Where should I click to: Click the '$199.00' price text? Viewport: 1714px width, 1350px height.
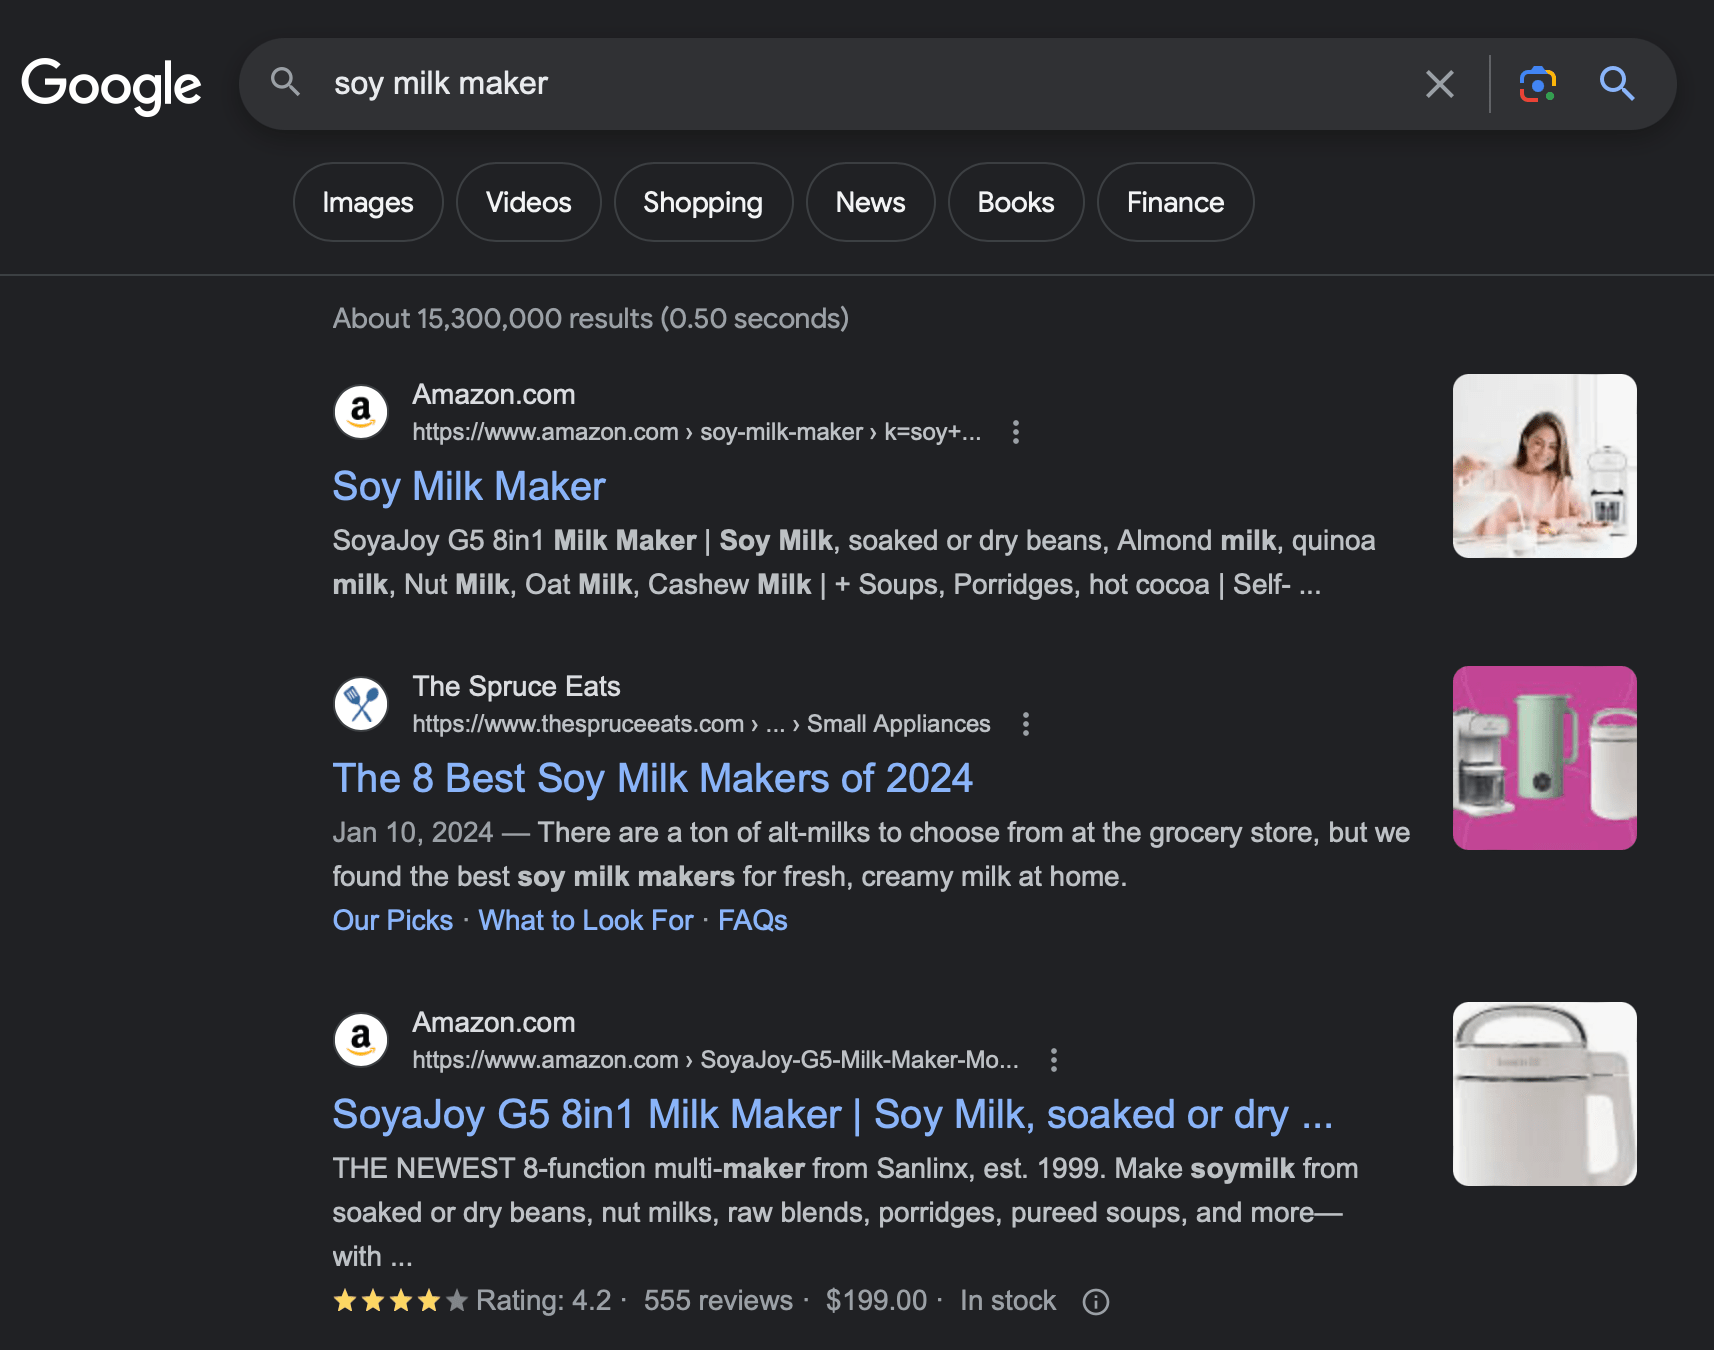click(876, 1301)
